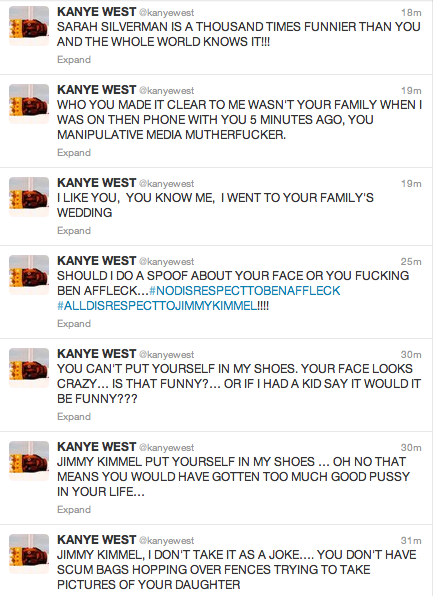Open the 31m timestamp on last tweet
433x596 pixels.
coord(411,541)
